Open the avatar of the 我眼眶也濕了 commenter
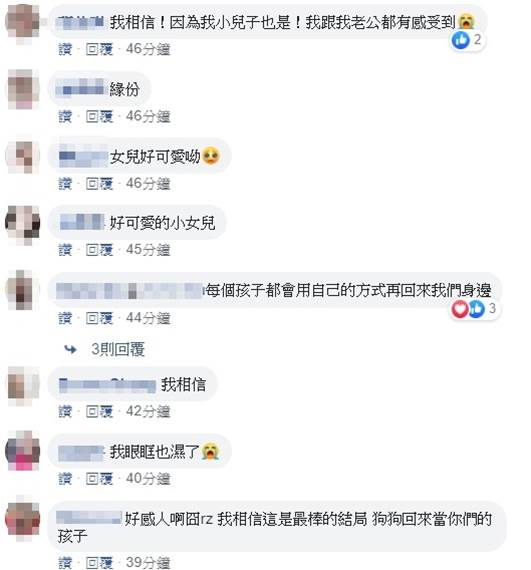This screenshot has width=531, height=570. tap(23, 451)
